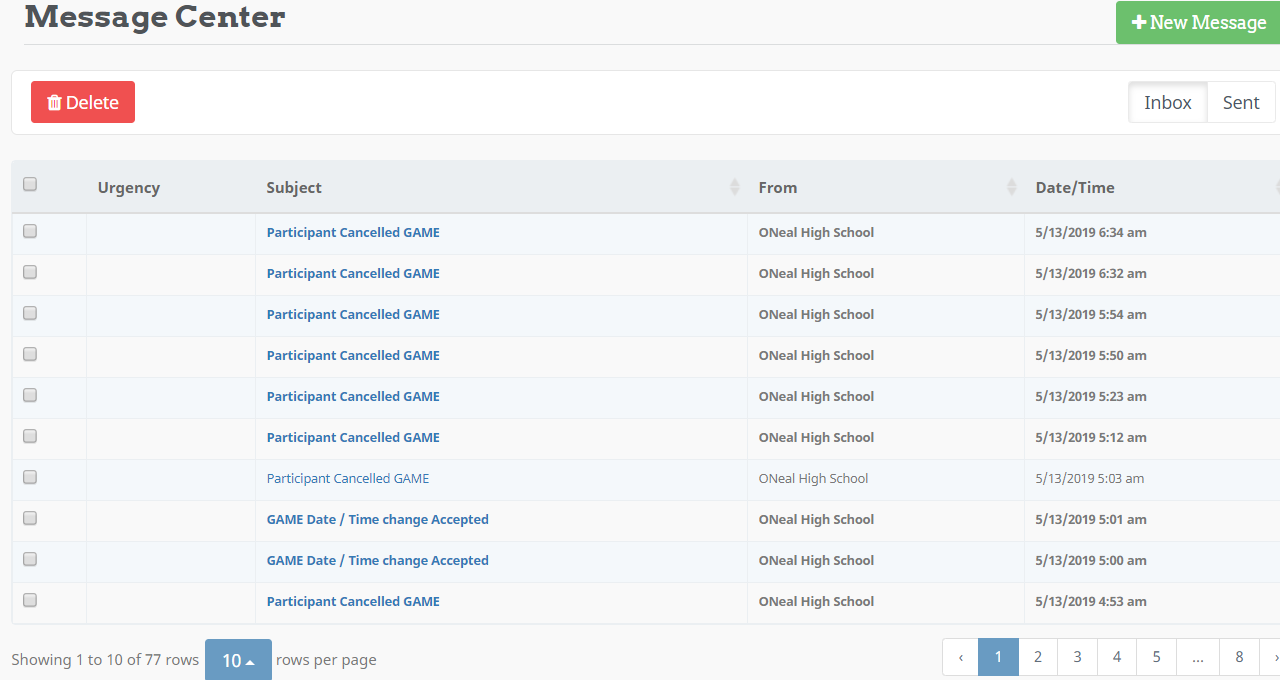Sort the table by Date/Time column header

(1075, 187)
